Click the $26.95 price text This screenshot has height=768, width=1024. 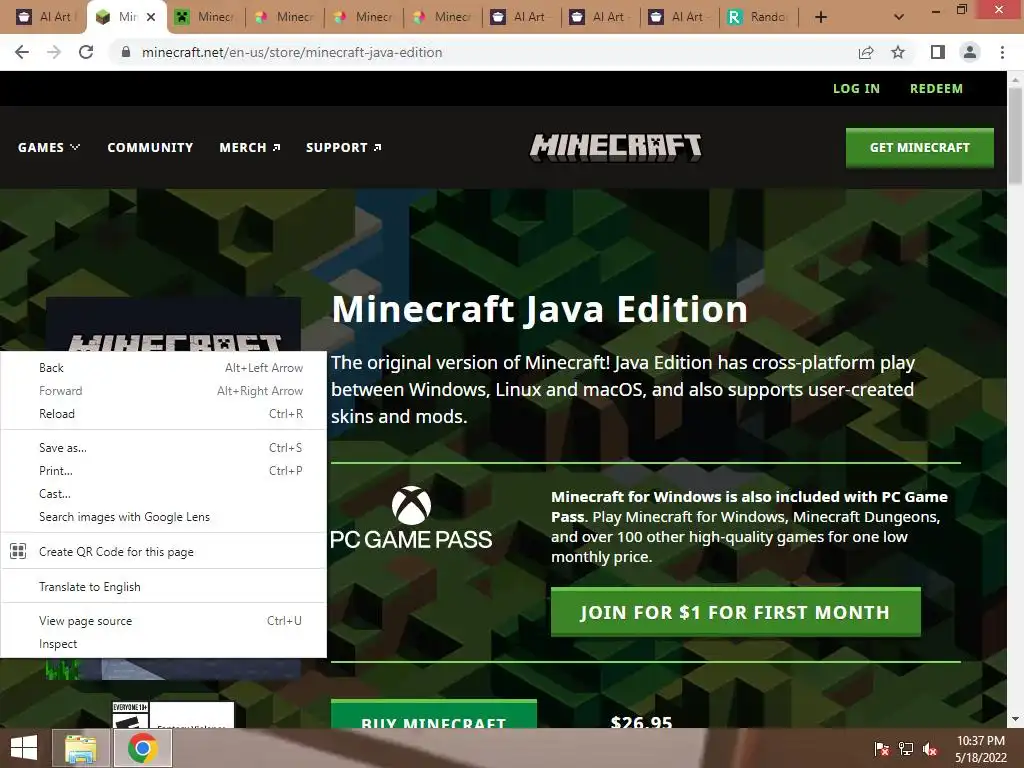[641, 721]
